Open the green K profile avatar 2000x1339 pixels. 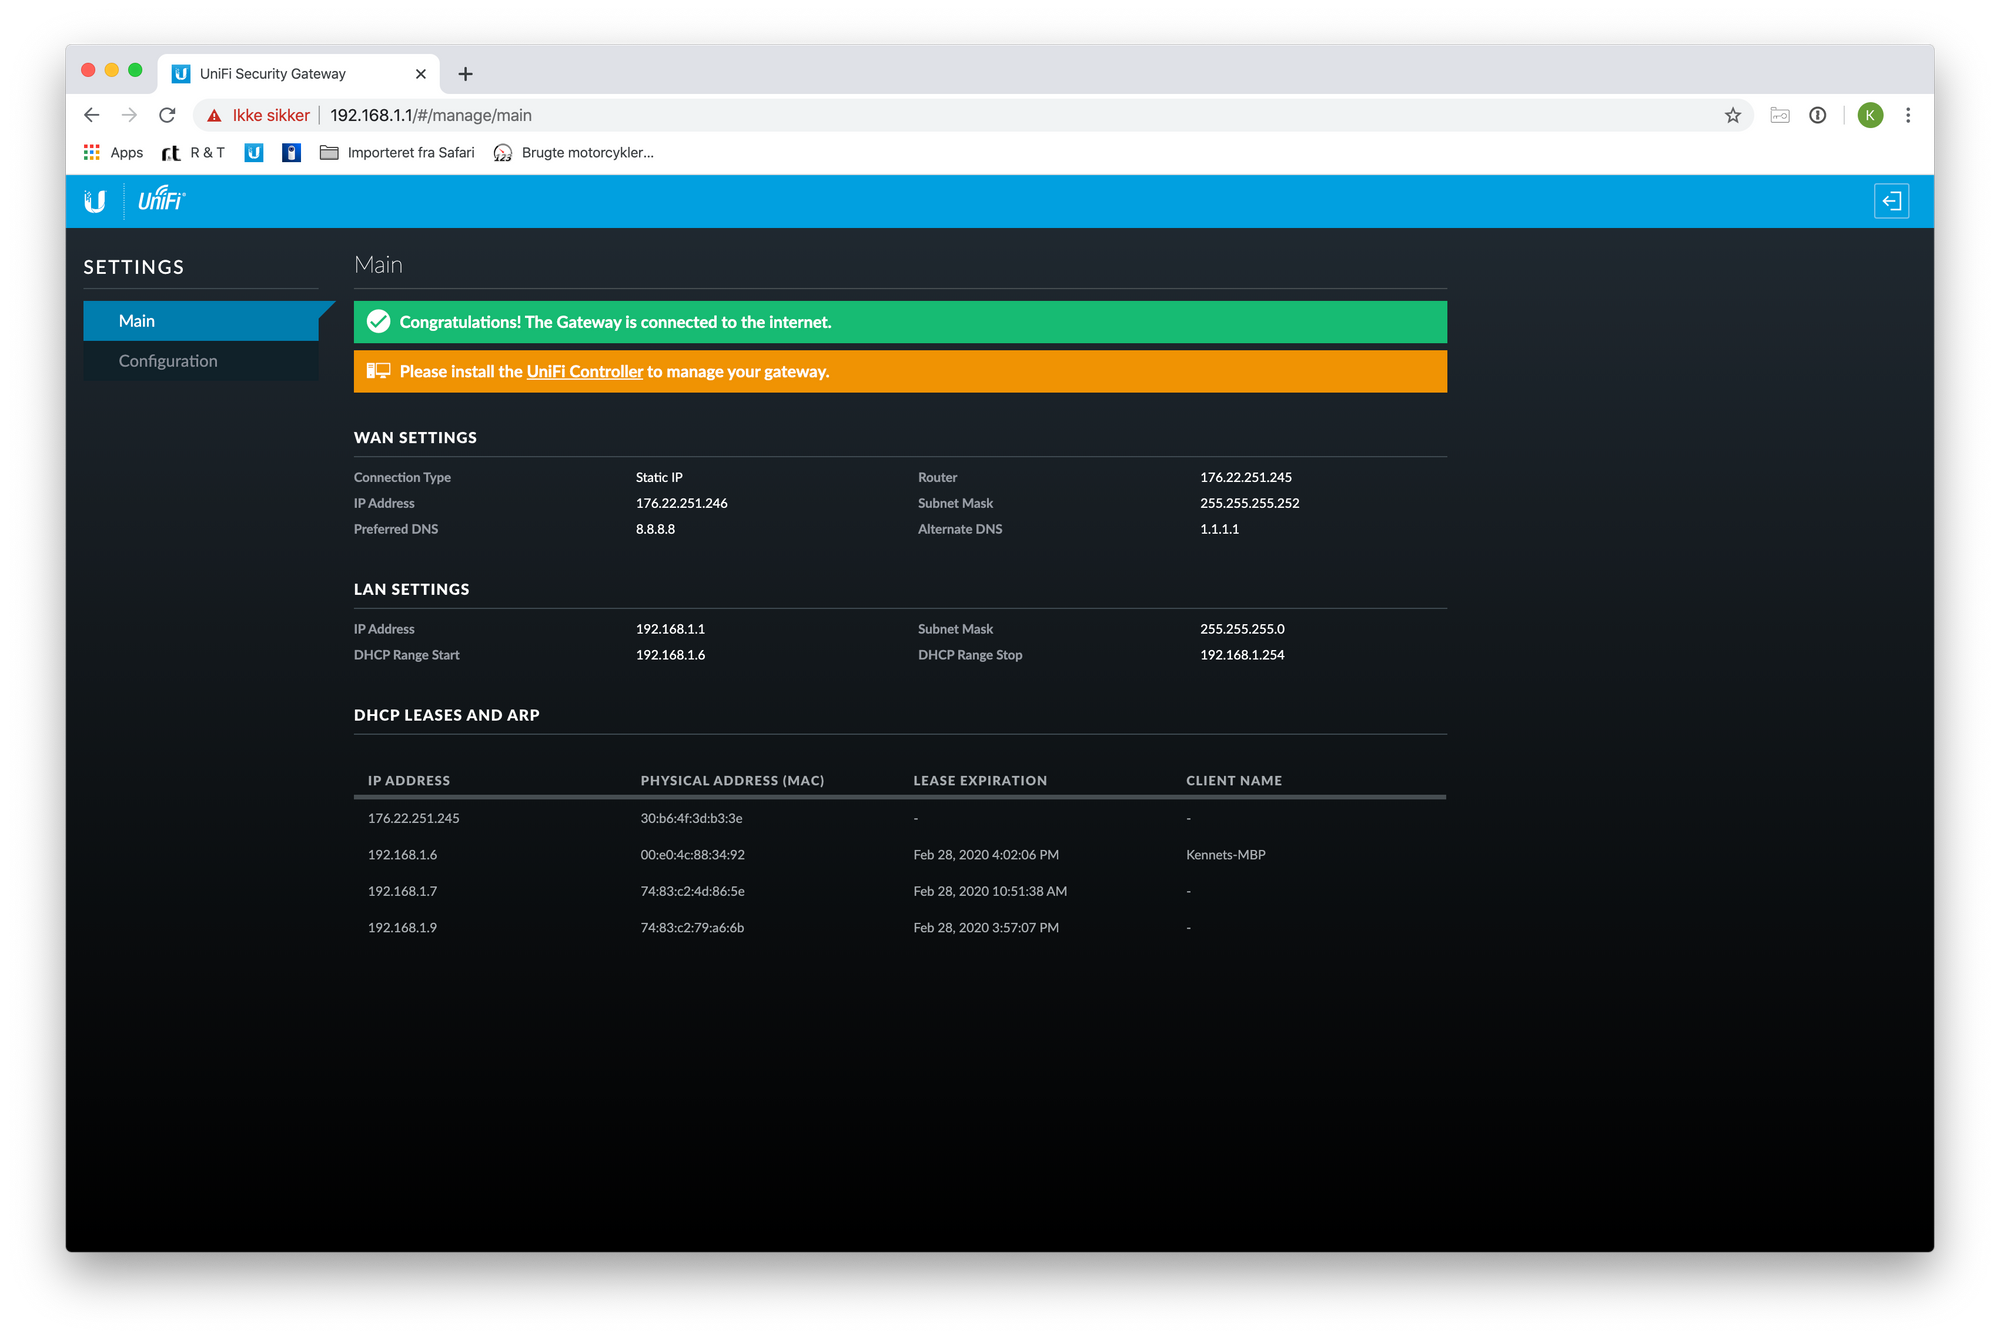[1870, 115]
